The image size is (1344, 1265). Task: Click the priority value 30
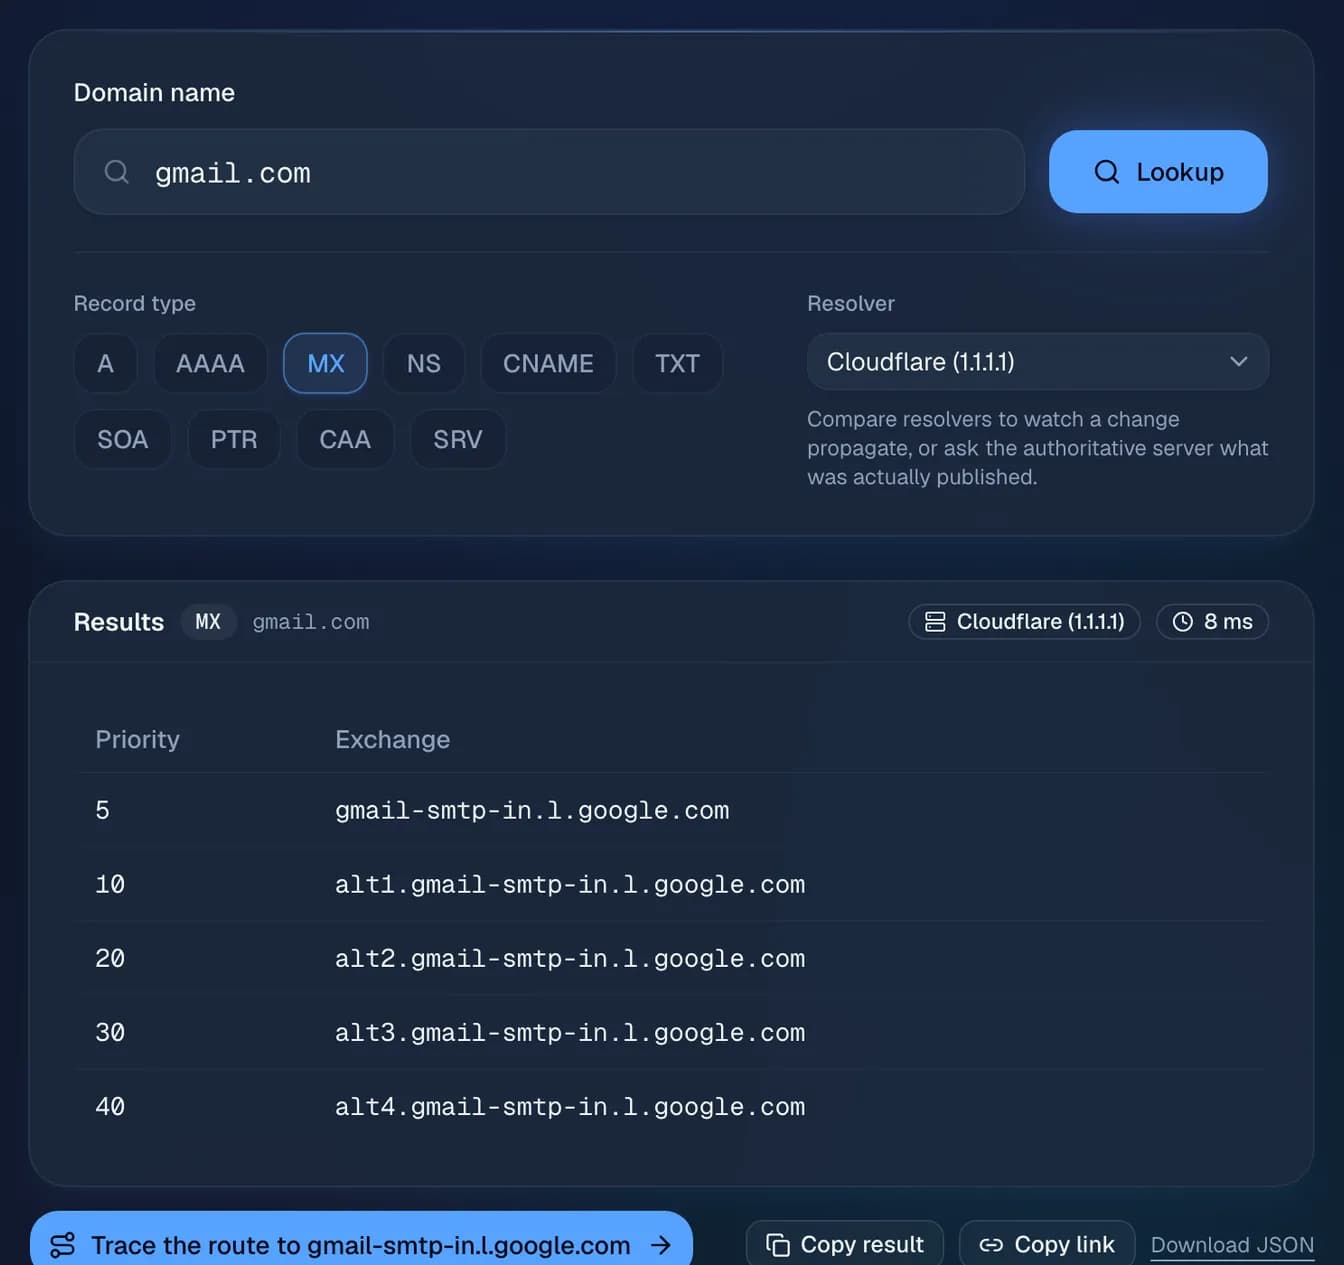click(110, 1032)
